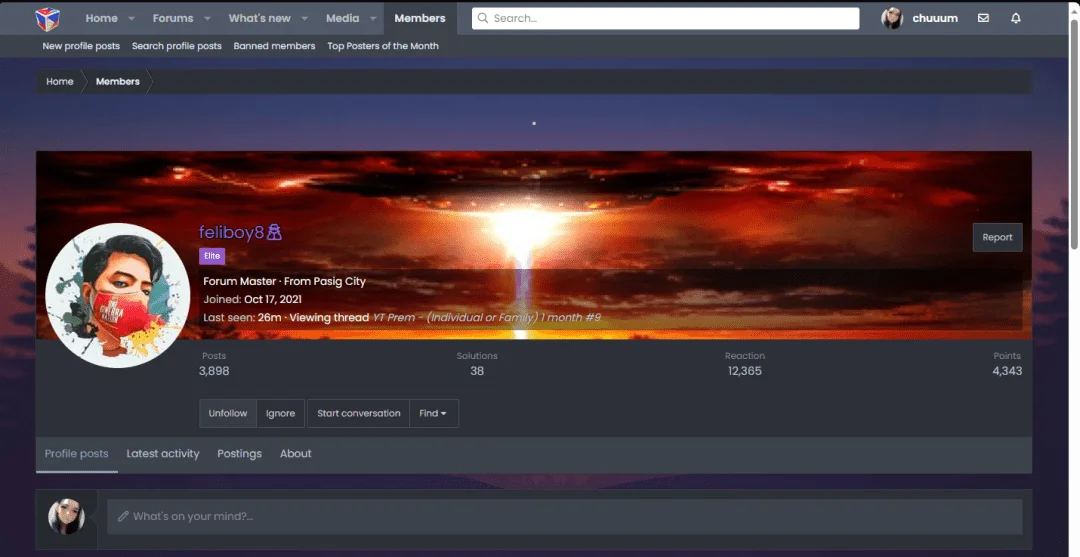
Task: Click your avatar beside the post box
Action: coord(66,516)
